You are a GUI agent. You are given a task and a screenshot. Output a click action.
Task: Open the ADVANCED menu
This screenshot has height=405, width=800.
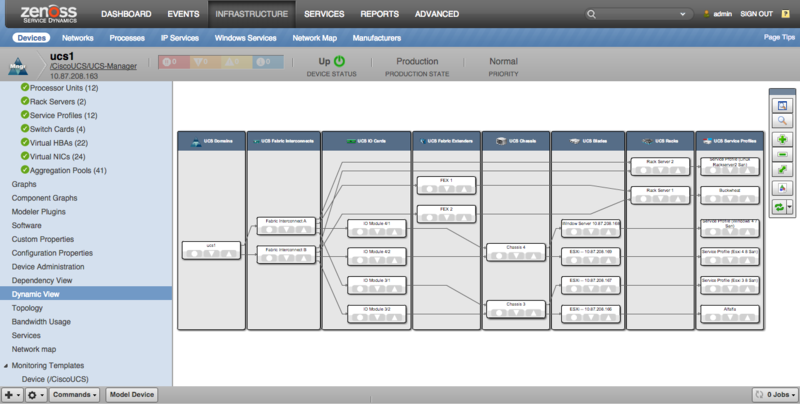pos(437,14)
